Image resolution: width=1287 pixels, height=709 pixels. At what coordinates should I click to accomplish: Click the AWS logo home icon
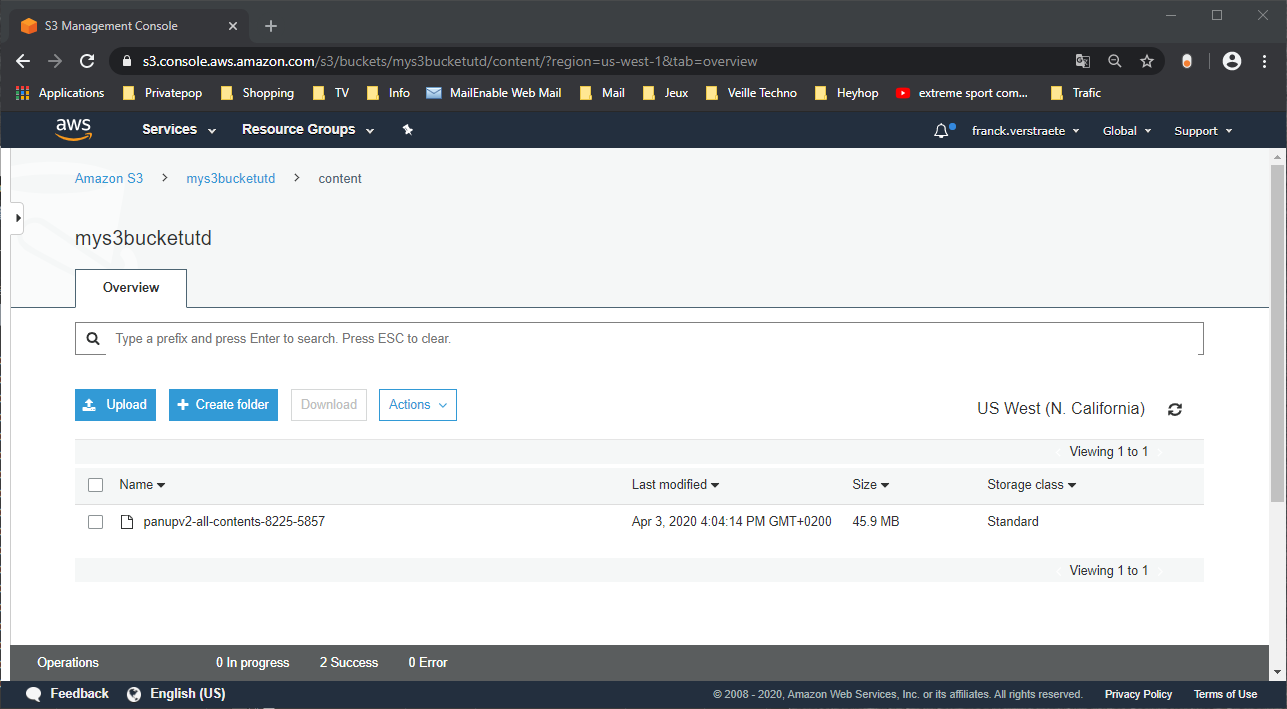point(73,130)
